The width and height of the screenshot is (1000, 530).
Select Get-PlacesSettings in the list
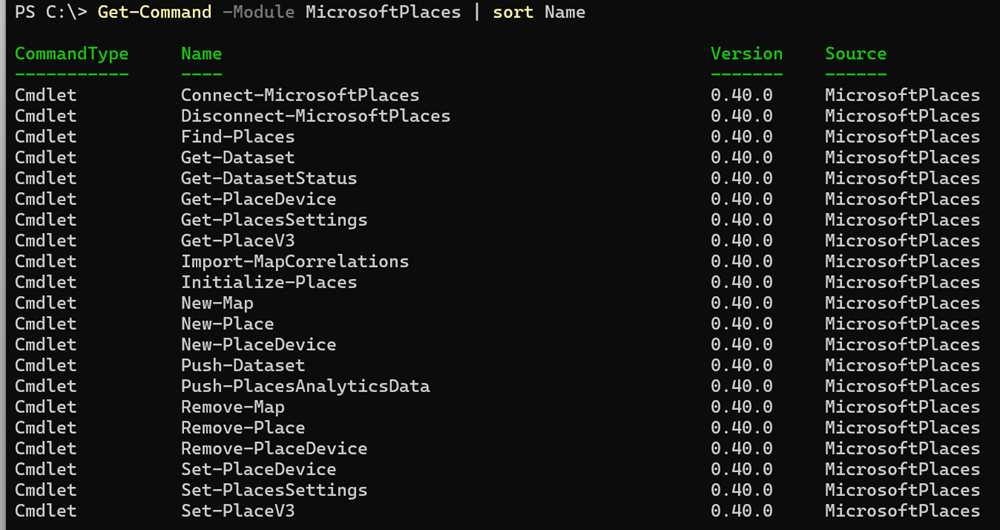274,220
